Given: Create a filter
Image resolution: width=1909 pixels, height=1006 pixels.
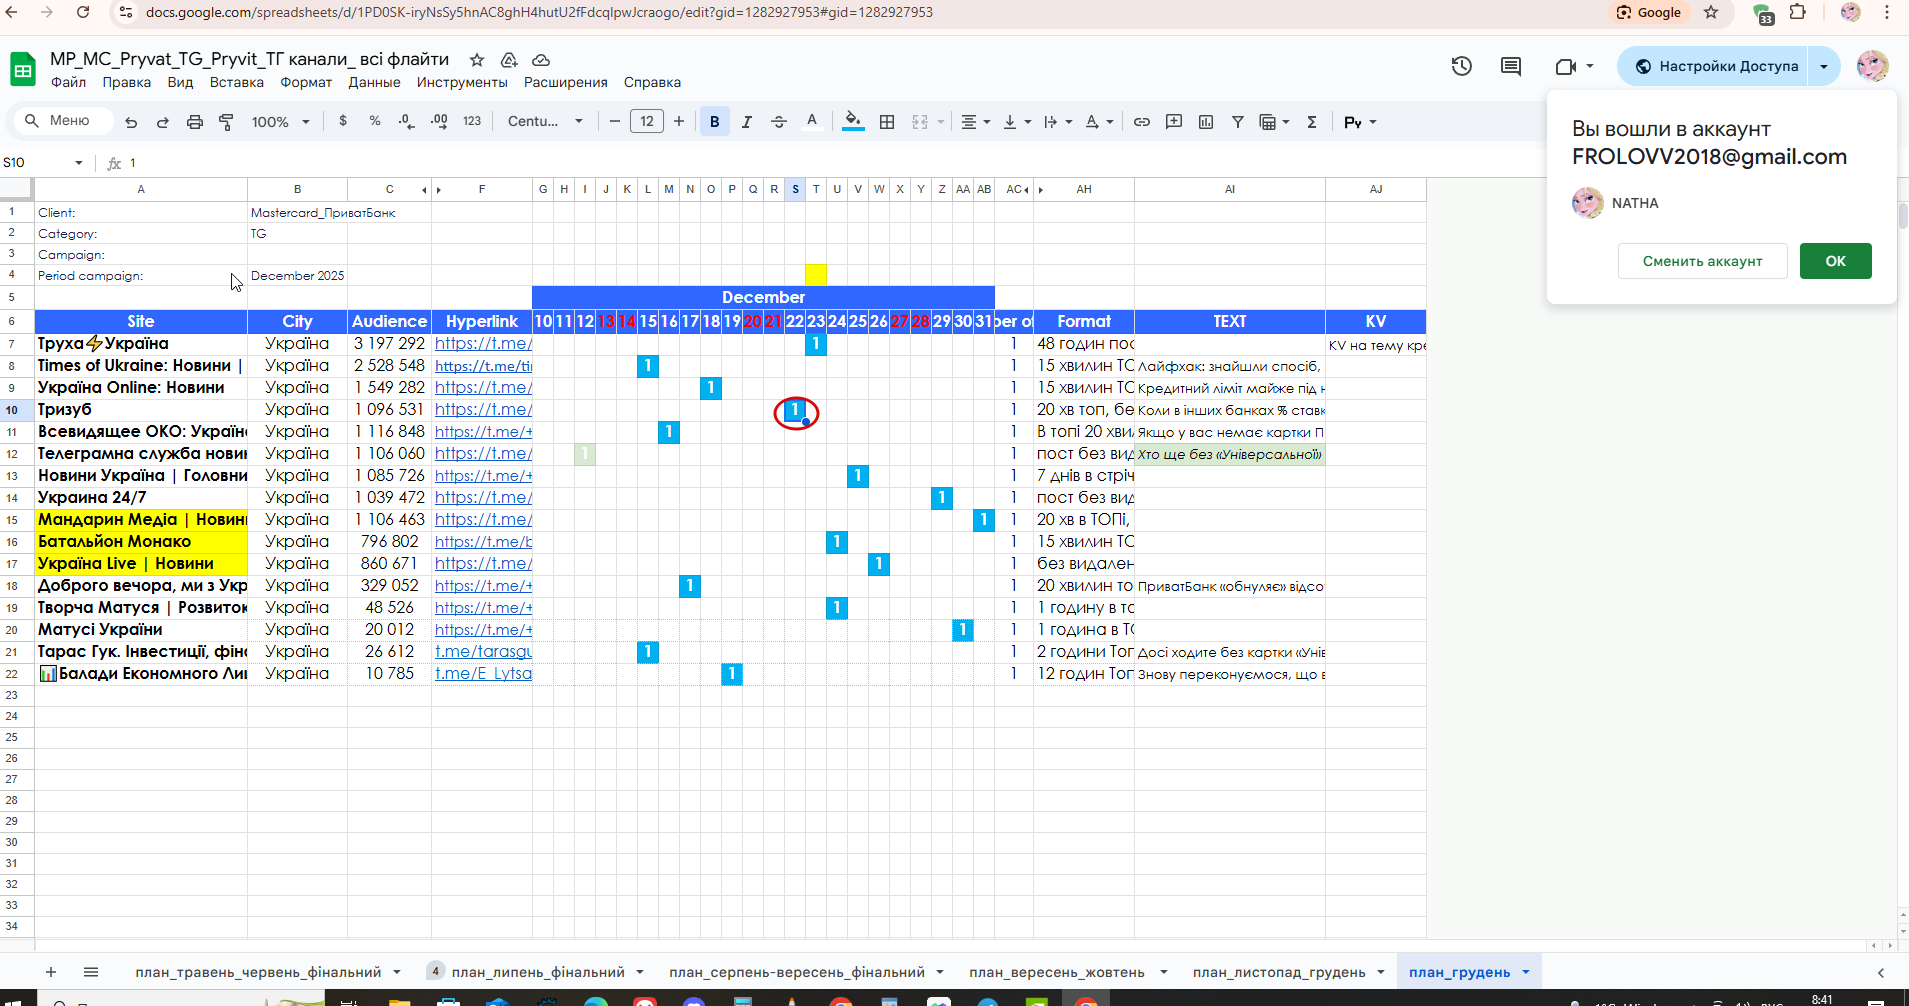Looking at the screenshot, I should coord(1238,121).
